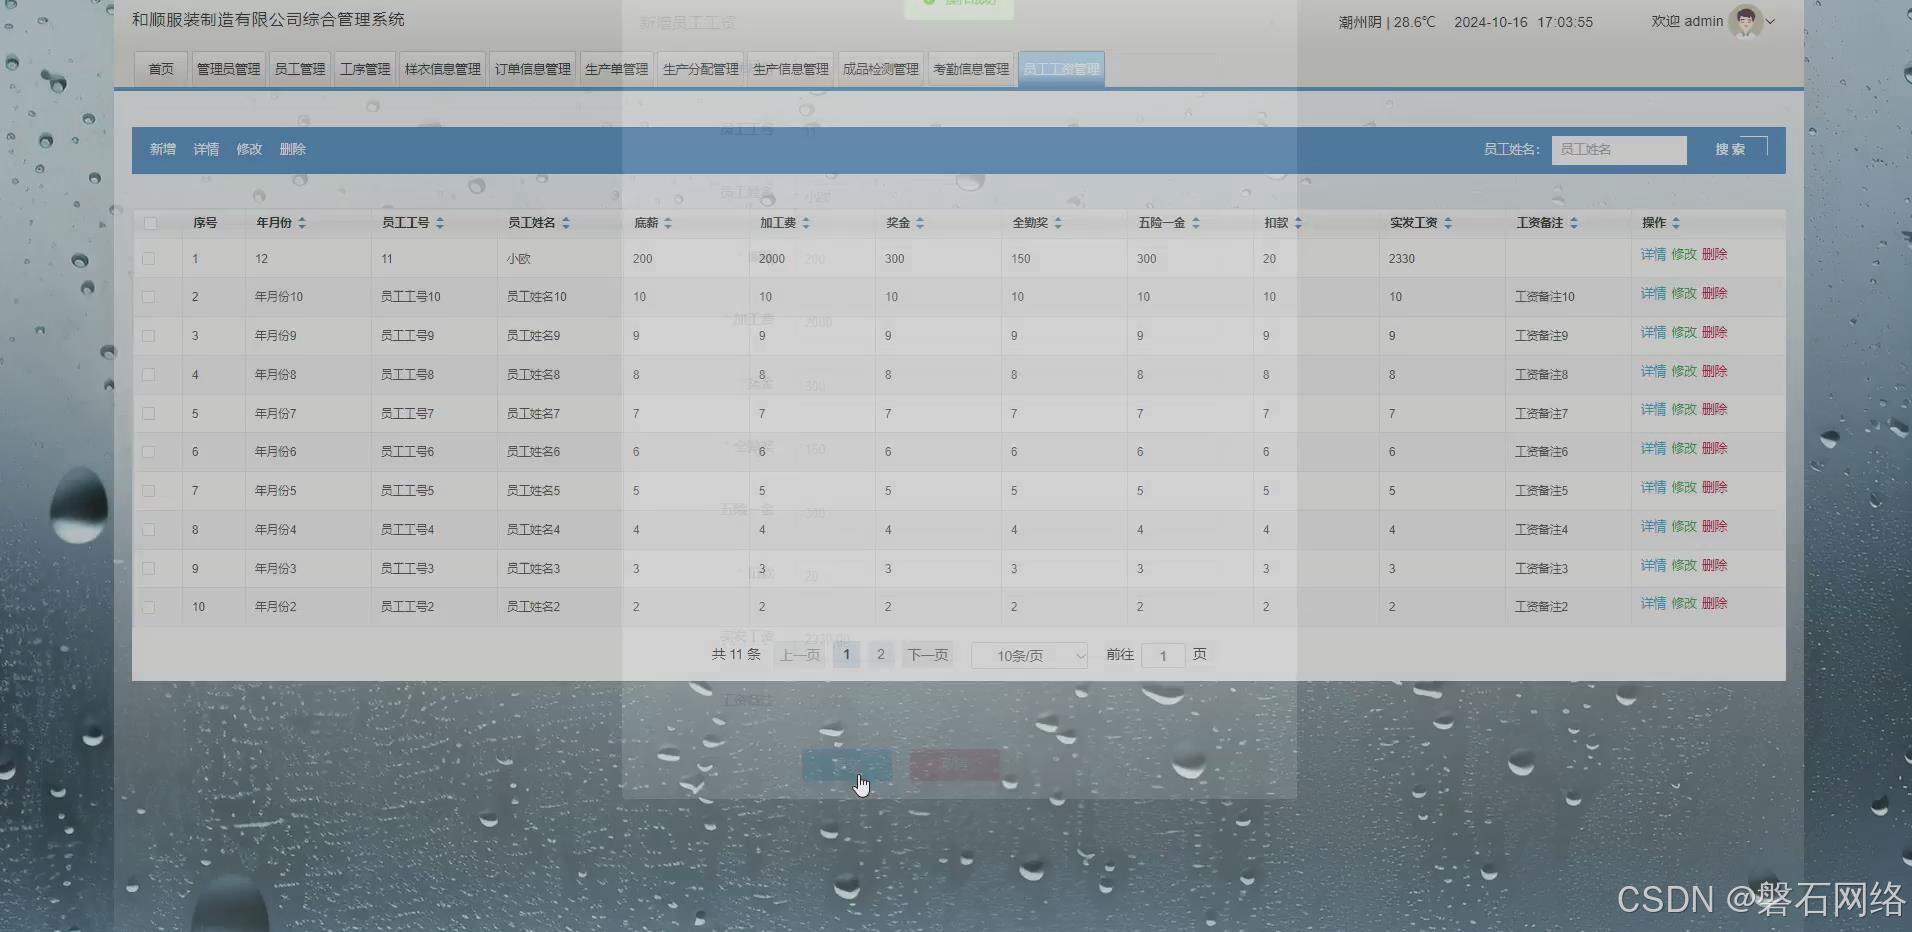
Task: Click 修改 for the 小欧 row
Action: (x=1684, y=254)
